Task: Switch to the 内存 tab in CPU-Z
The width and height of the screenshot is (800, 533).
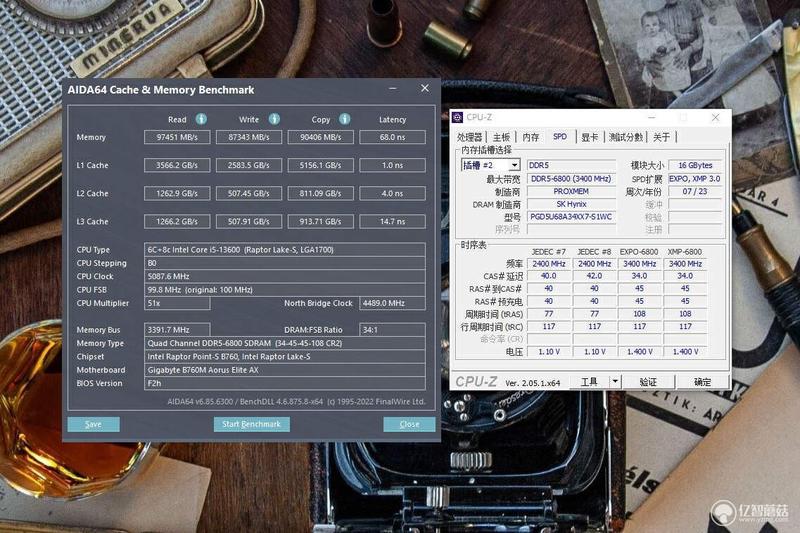Action: [x=531, y=137]
